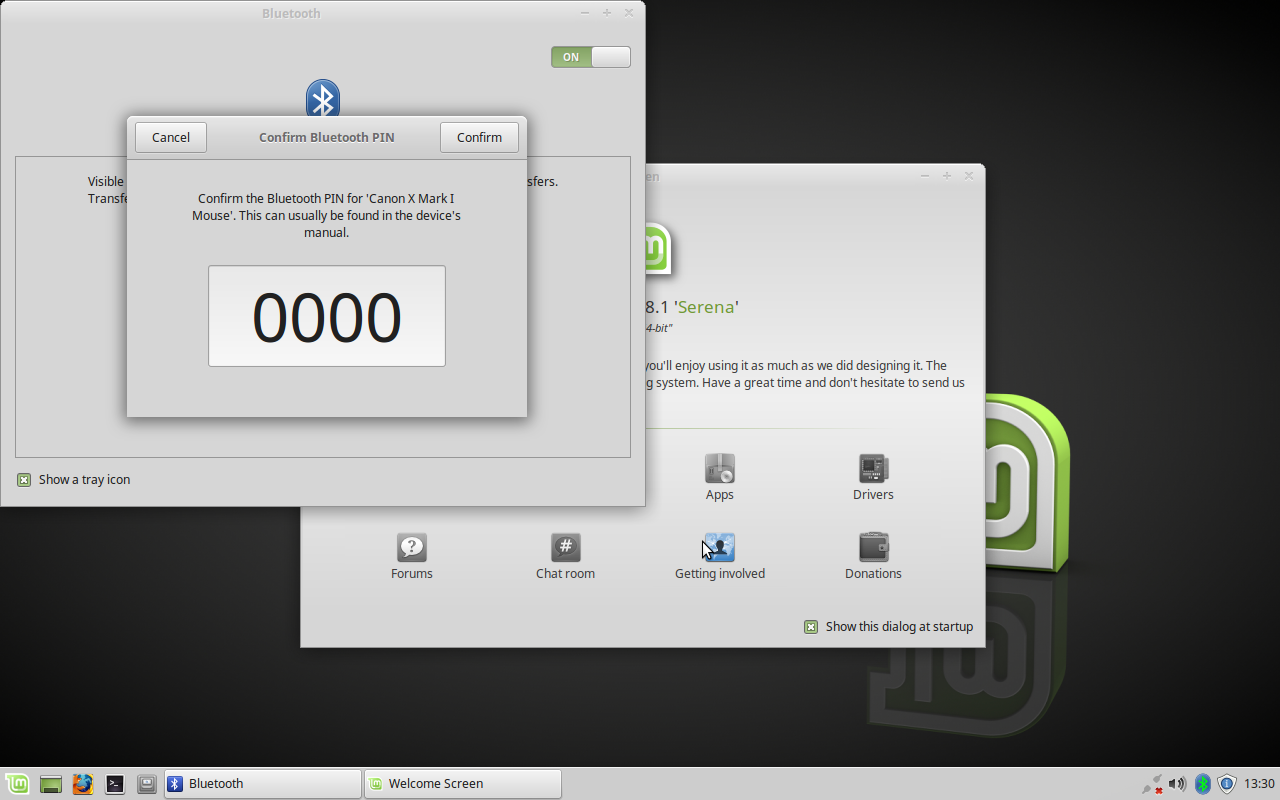Confirm the Bluetooth PIN
The image size is (1280, 800).
point(479,137)
